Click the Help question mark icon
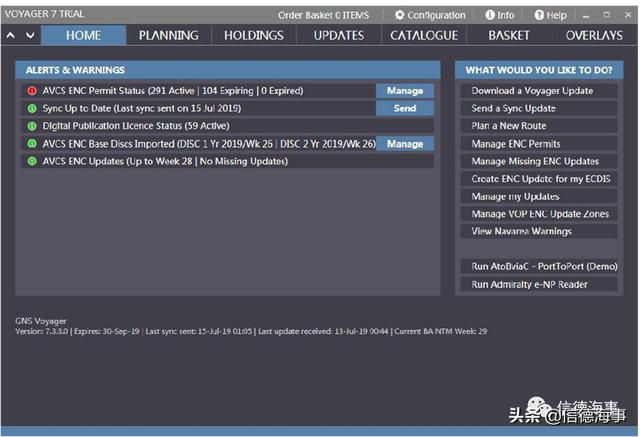 pos(539,15)
